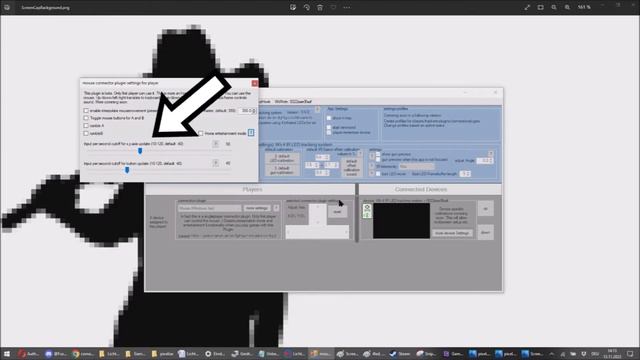Select the SN/Nom device tab in main window
This screenshot has height=360, width=640.
(293, 101)
